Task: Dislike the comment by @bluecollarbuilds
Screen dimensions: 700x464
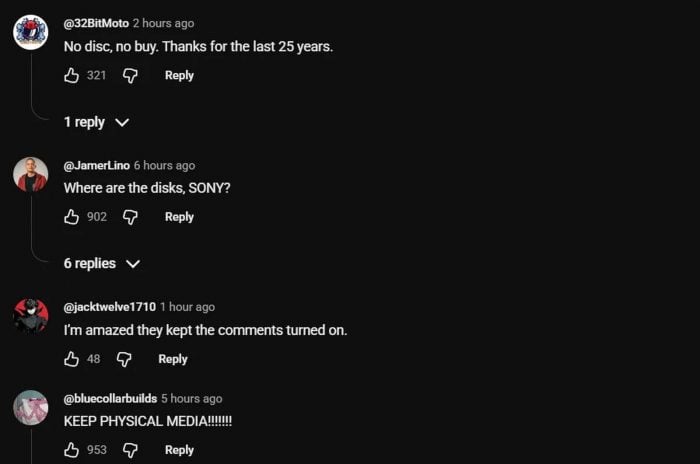Action: click(130, 450)
